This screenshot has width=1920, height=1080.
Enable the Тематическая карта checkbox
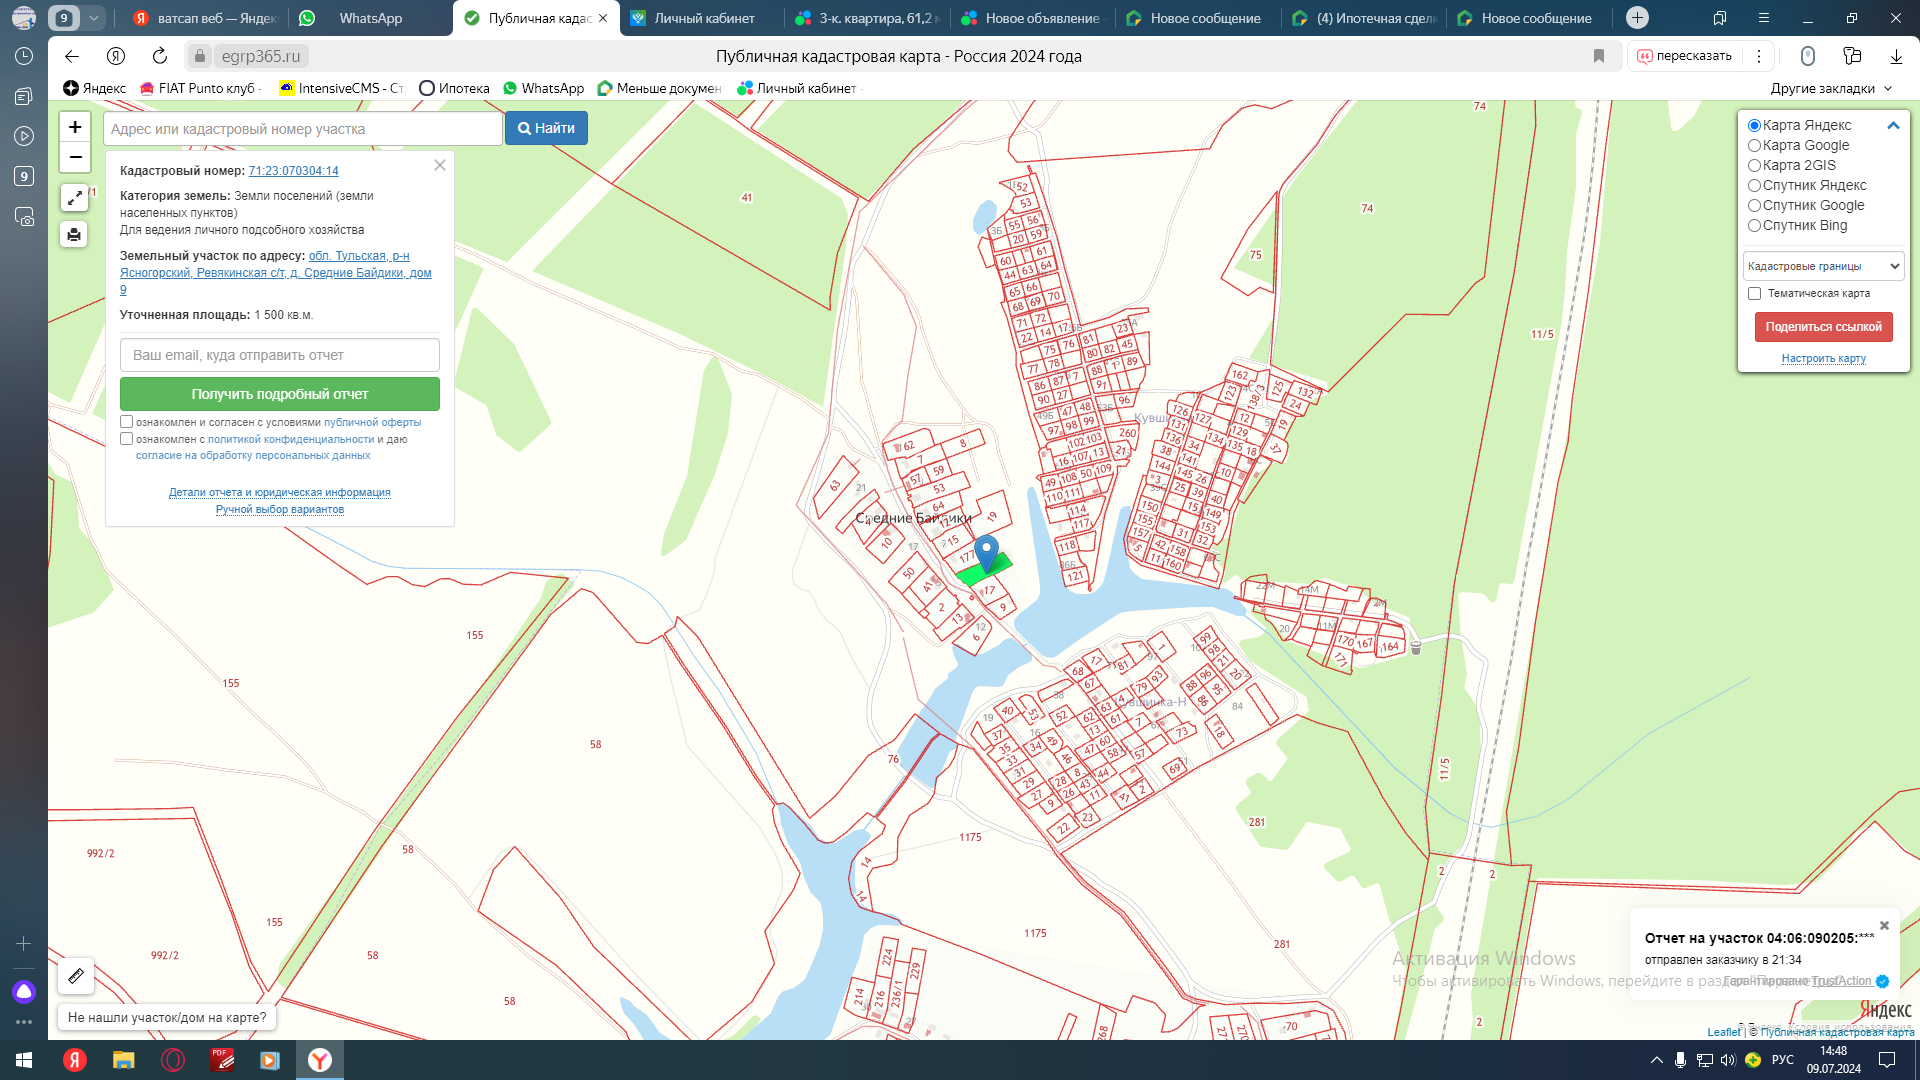point(1754,294)
